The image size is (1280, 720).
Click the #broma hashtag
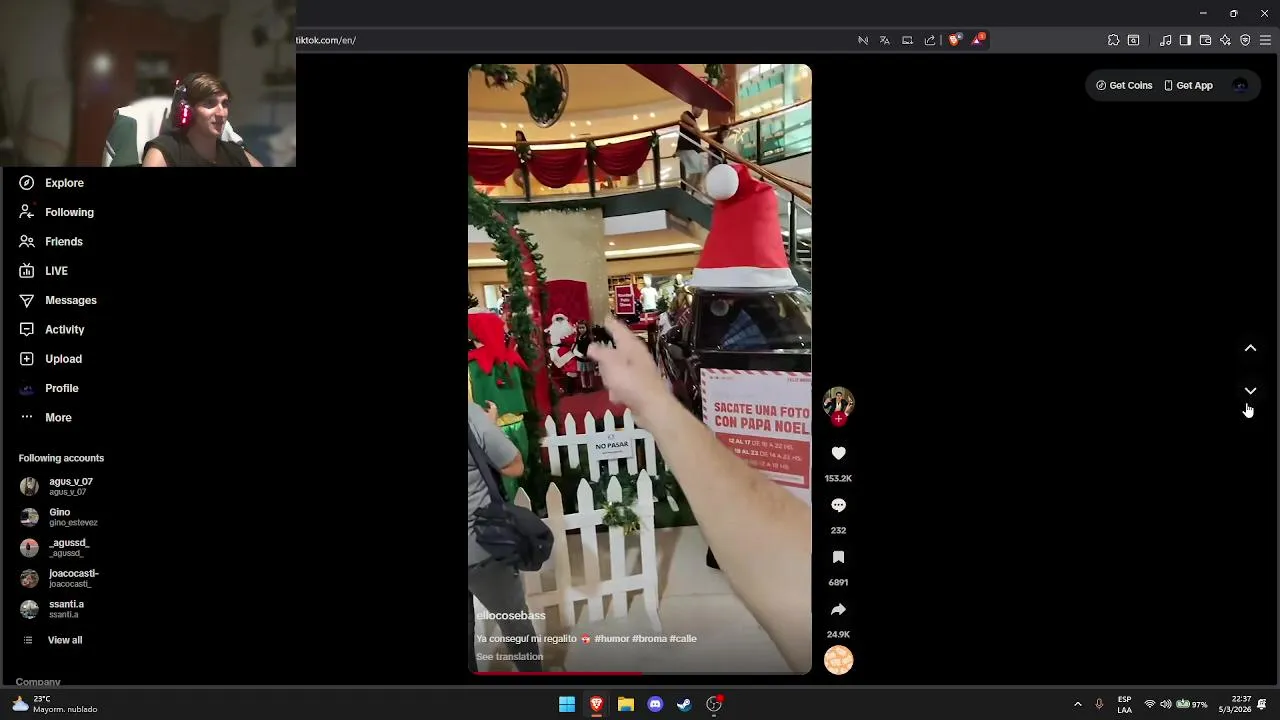click(x=649, y=639)
